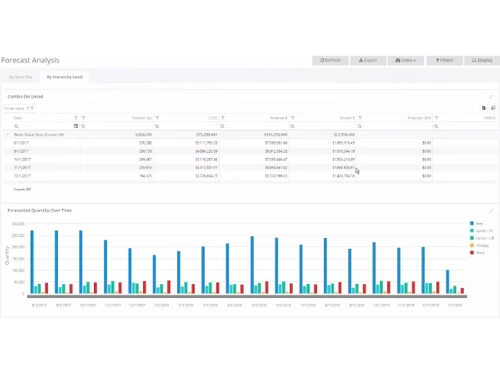Click the Vintage orange legend swatch
The height and width of the screenshot is (375, 500).
coord(472,245)
